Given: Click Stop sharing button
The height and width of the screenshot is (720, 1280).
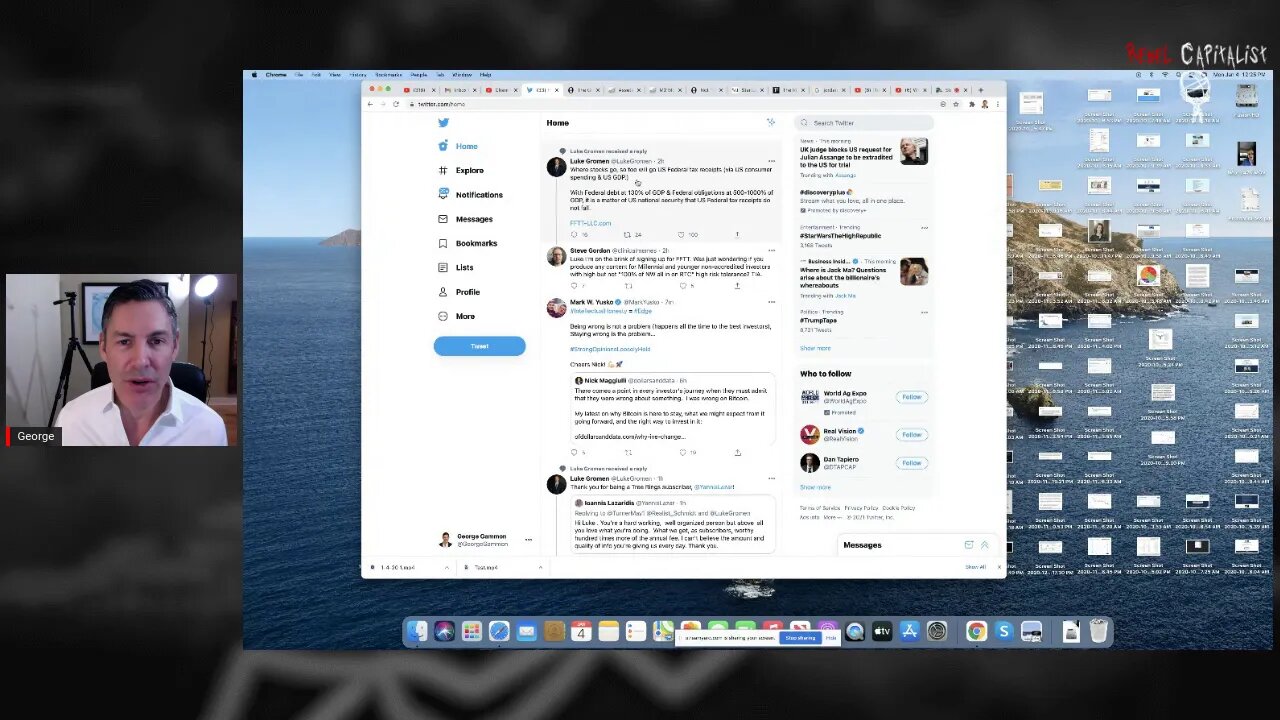Looking at the screenshot, I should [801, 638].
